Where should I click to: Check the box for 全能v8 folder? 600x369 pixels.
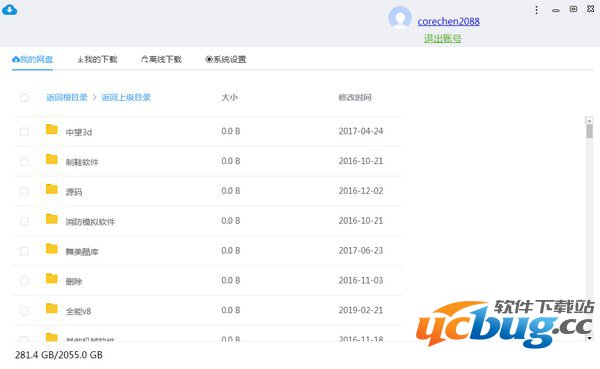24,311
